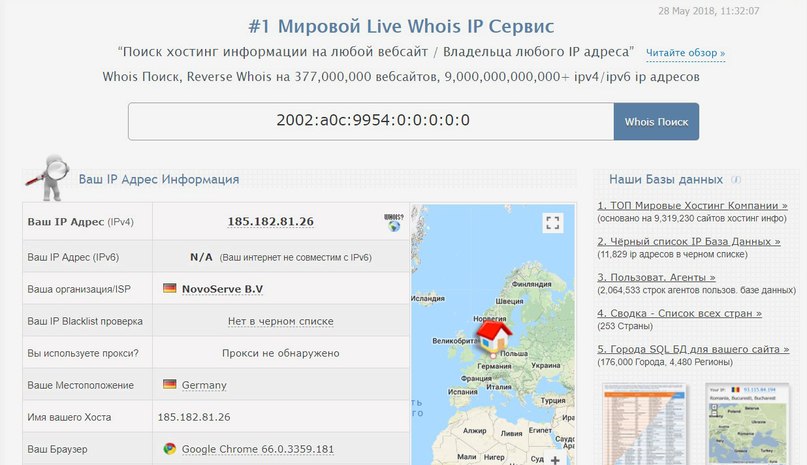
Task: Open the spreadsheet database preview thumbnail
Action: pyautogui.click(x=646, y=425)
